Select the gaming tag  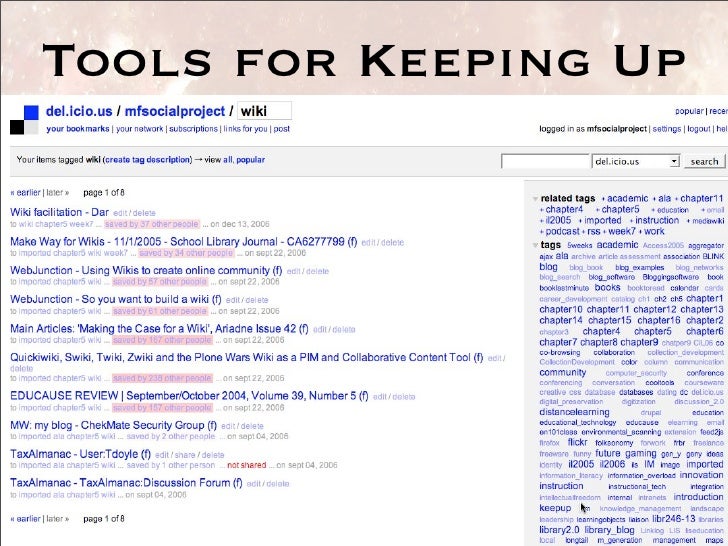coord(641,453)
